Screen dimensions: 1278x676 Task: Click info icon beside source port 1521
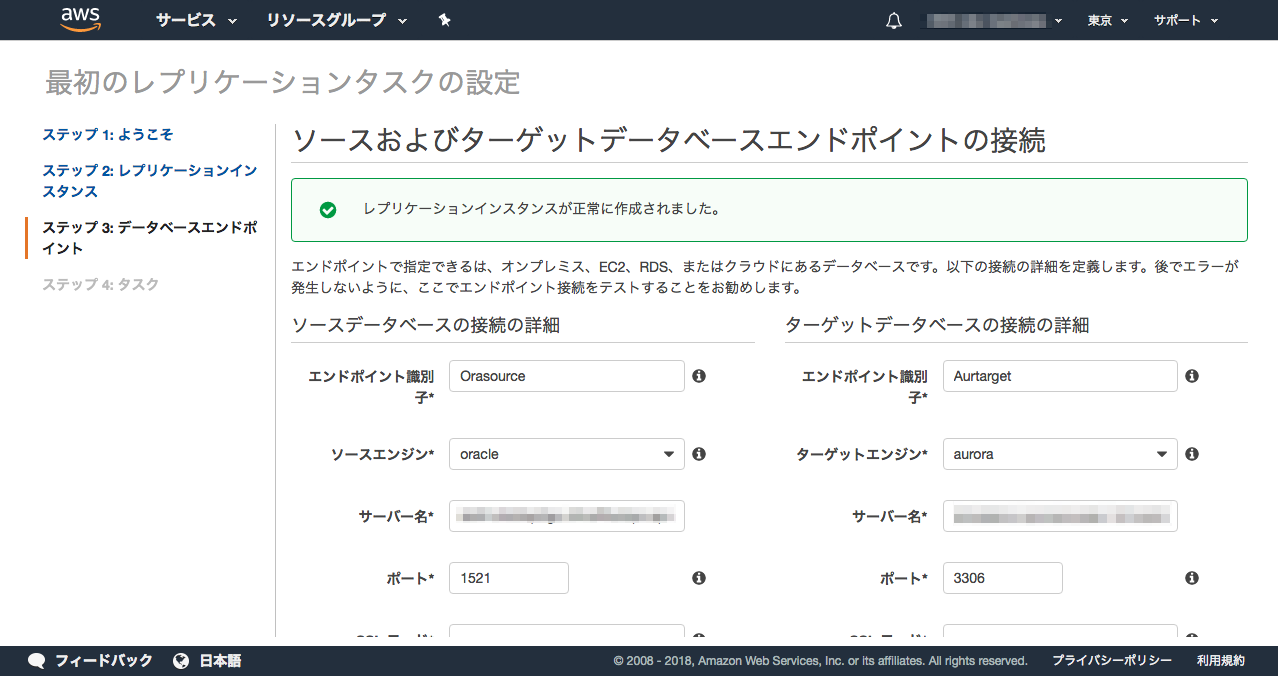tap(699, 578)
